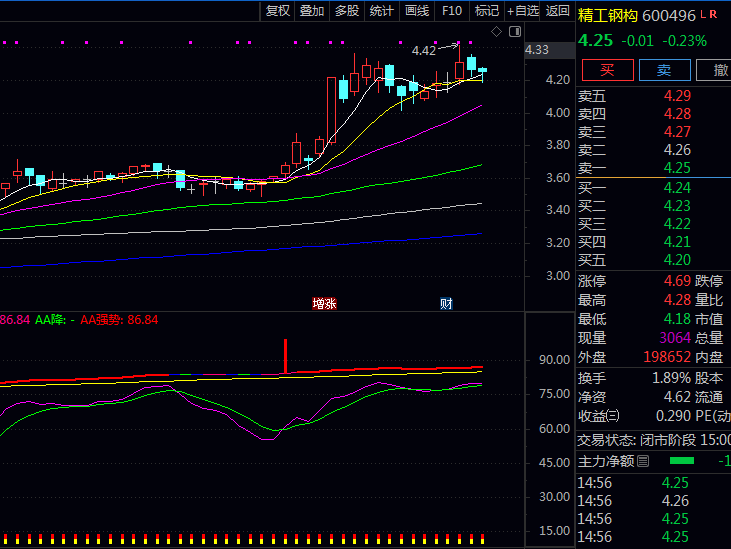Switch to 多股 multi-stock view
Image resolution: width=731 pixels, height=549 pixels.
(x=347, y=11)
